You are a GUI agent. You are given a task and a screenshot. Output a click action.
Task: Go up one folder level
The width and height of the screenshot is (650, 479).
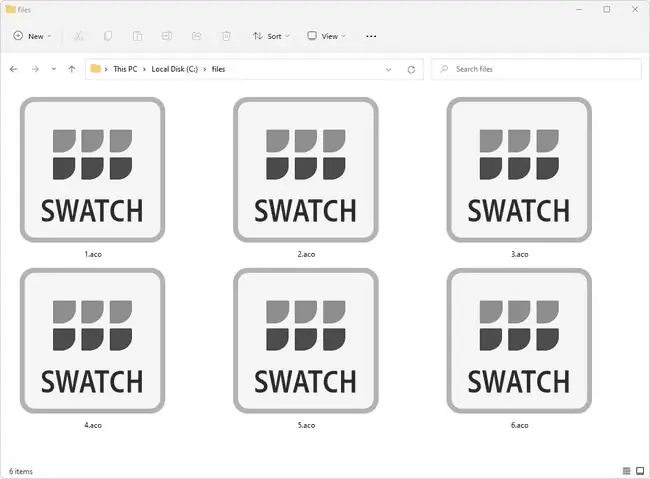pyautogui.click(x=72, y=69)
